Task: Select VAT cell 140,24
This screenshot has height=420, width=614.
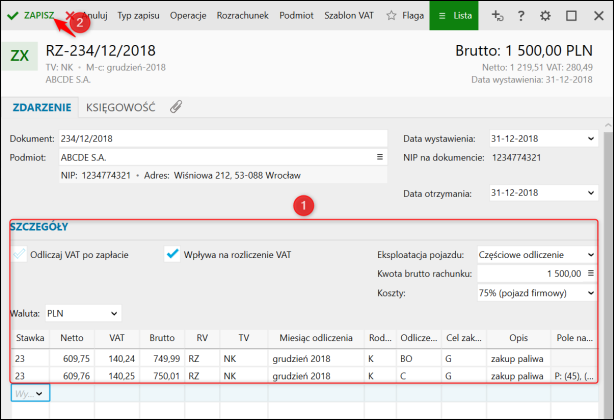Action: coord(117,359)
